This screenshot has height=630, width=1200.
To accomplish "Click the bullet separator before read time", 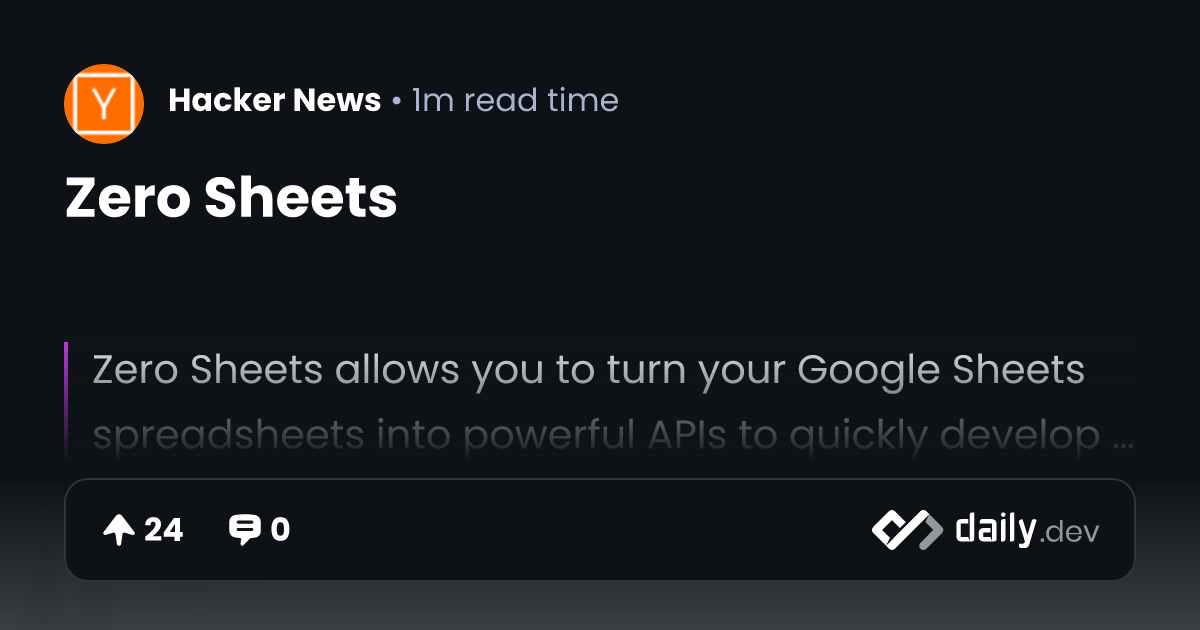I will click(397, 102).
